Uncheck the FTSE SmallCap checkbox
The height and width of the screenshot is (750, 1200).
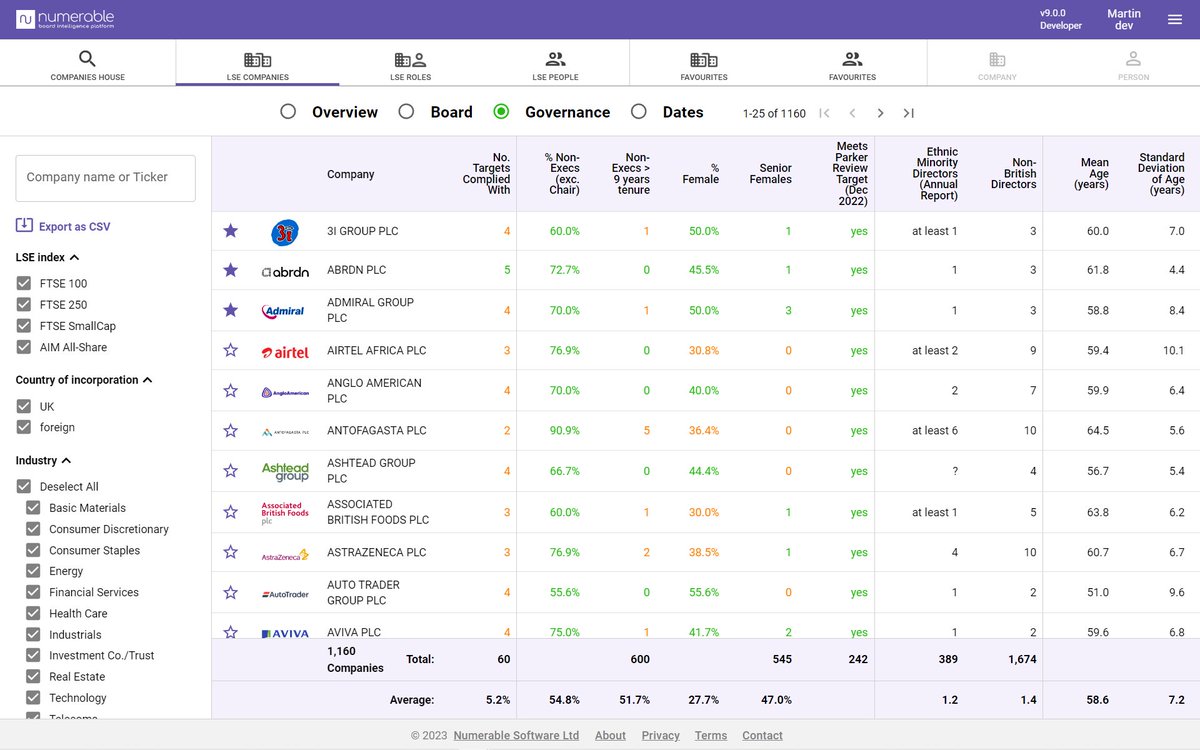pos(24,326)
